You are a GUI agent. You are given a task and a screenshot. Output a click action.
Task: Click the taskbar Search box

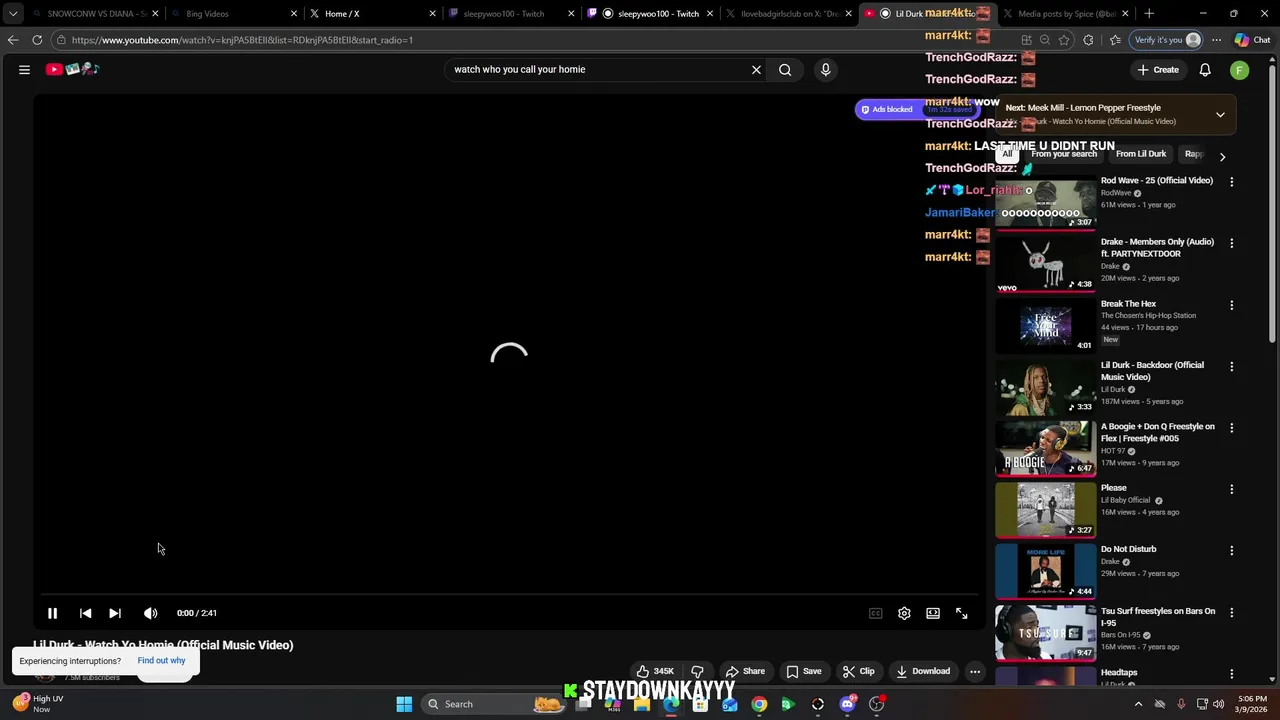(x=494, y=704)
